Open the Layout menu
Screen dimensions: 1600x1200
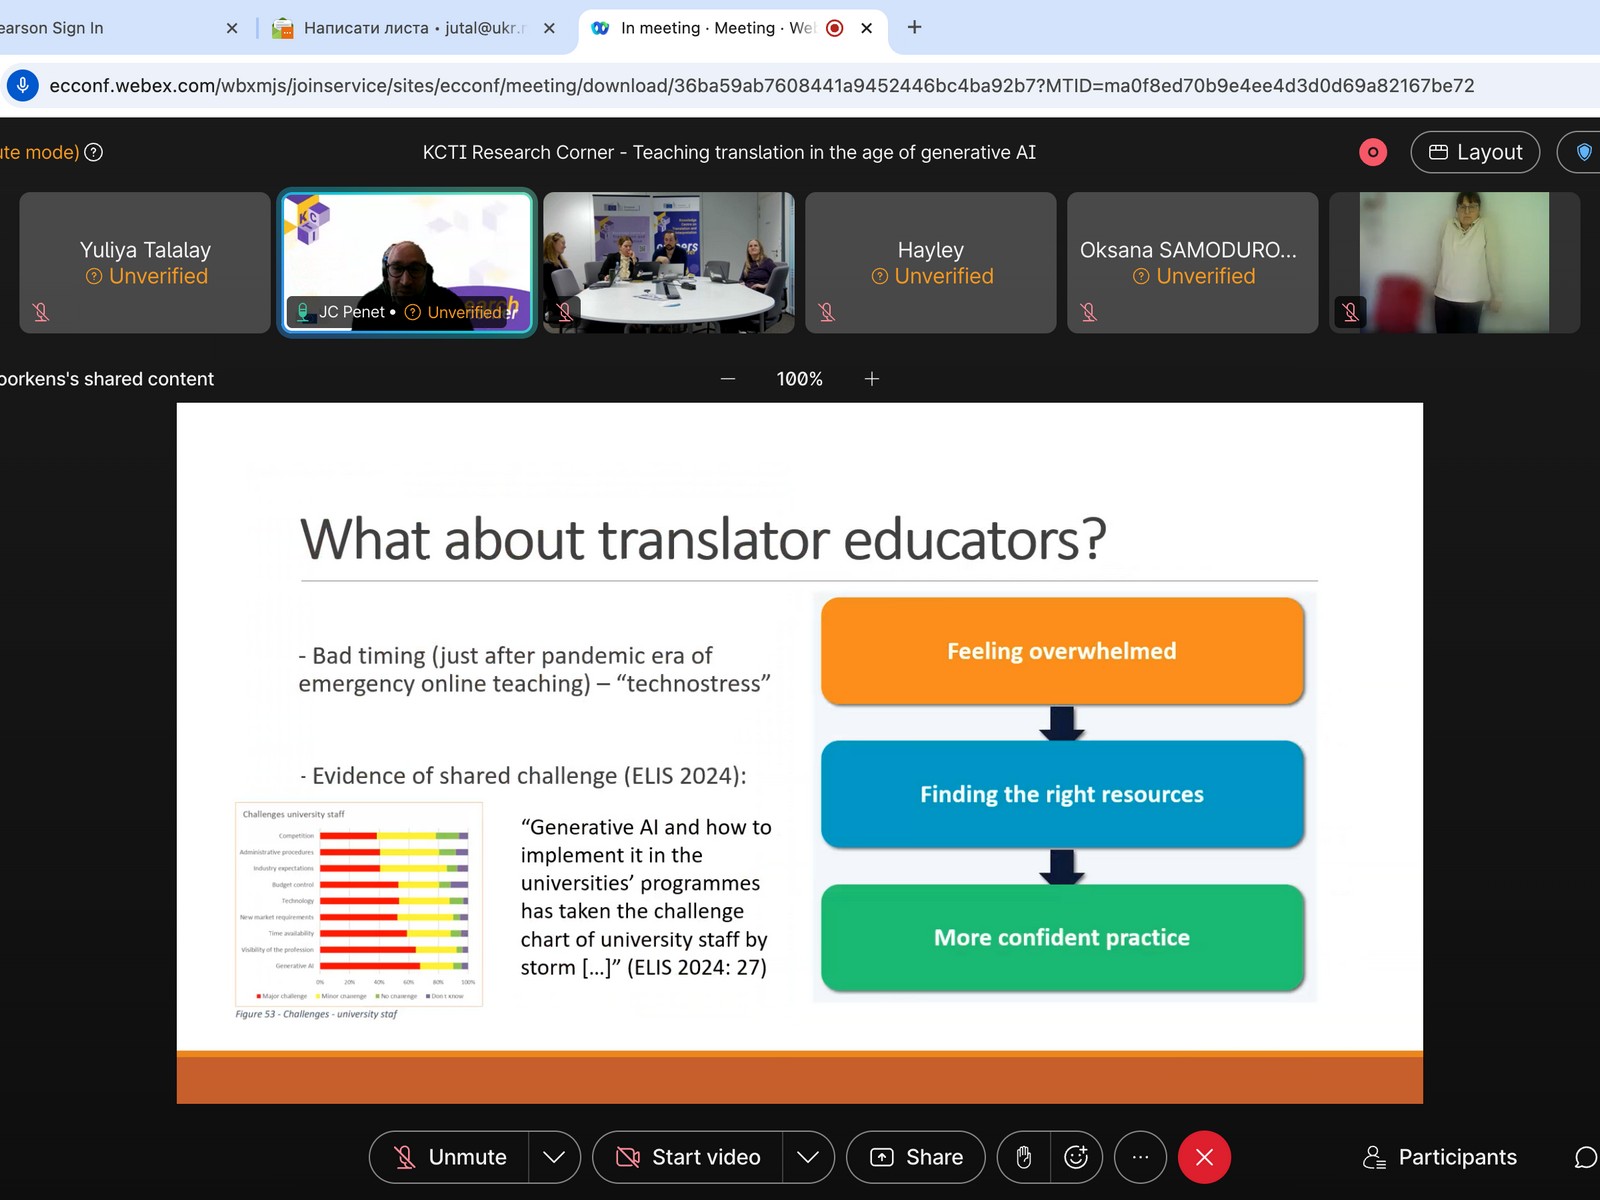tap(1475, 152)
